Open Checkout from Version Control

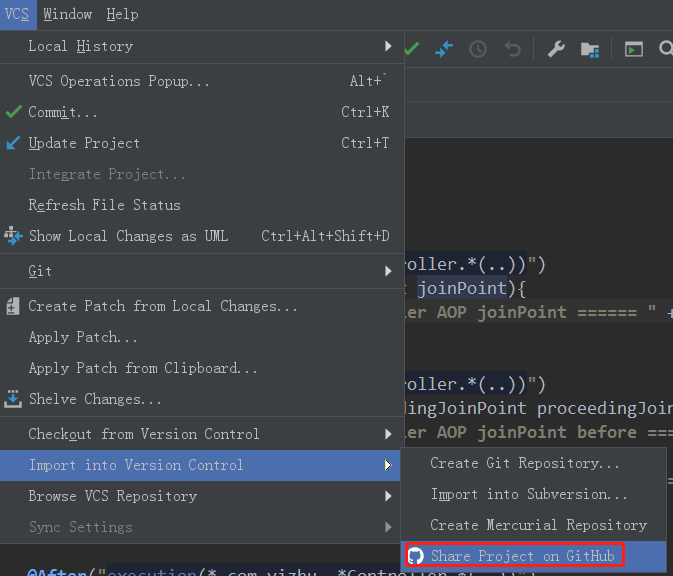point(202,434)
